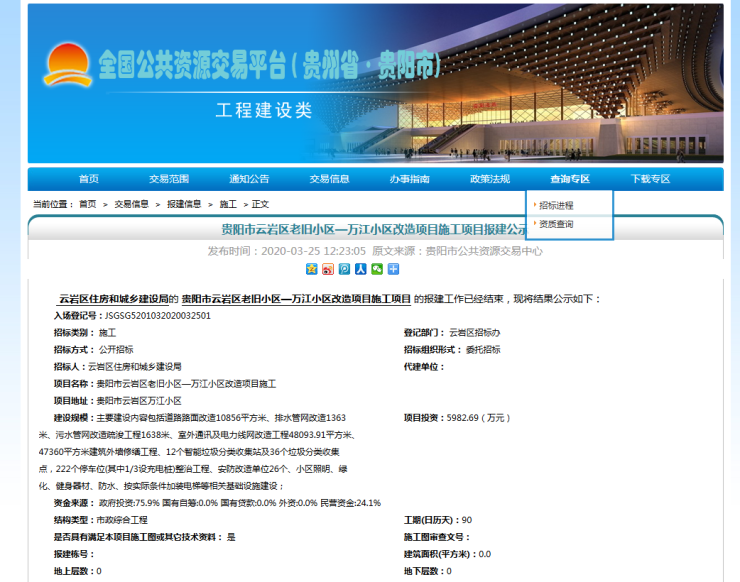Click underlined 云岩区住房和城乡建设局 text
This screenshot has width=740, height=582.
113,299
